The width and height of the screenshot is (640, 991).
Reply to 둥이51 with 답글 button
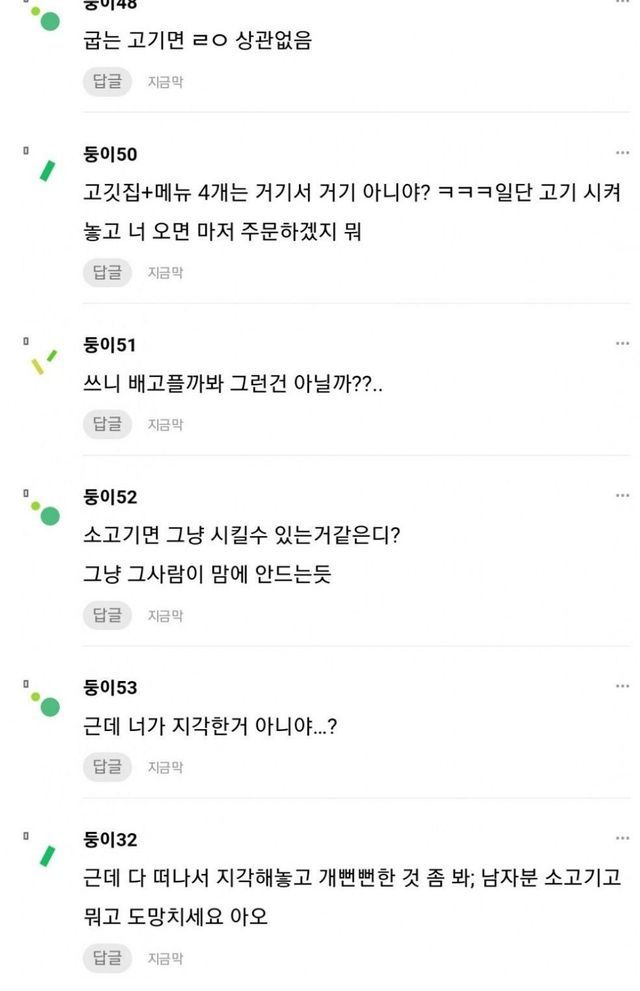(107, 424)
